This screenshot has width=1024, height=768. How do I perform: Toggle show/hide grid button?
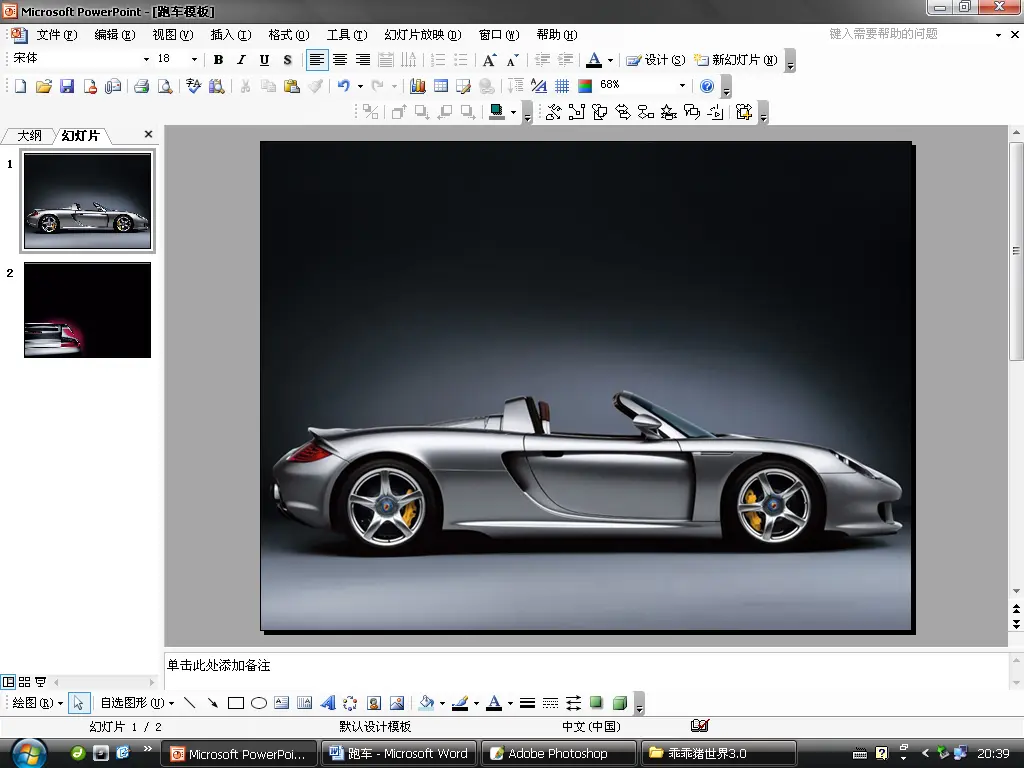[x=562, y=87]
